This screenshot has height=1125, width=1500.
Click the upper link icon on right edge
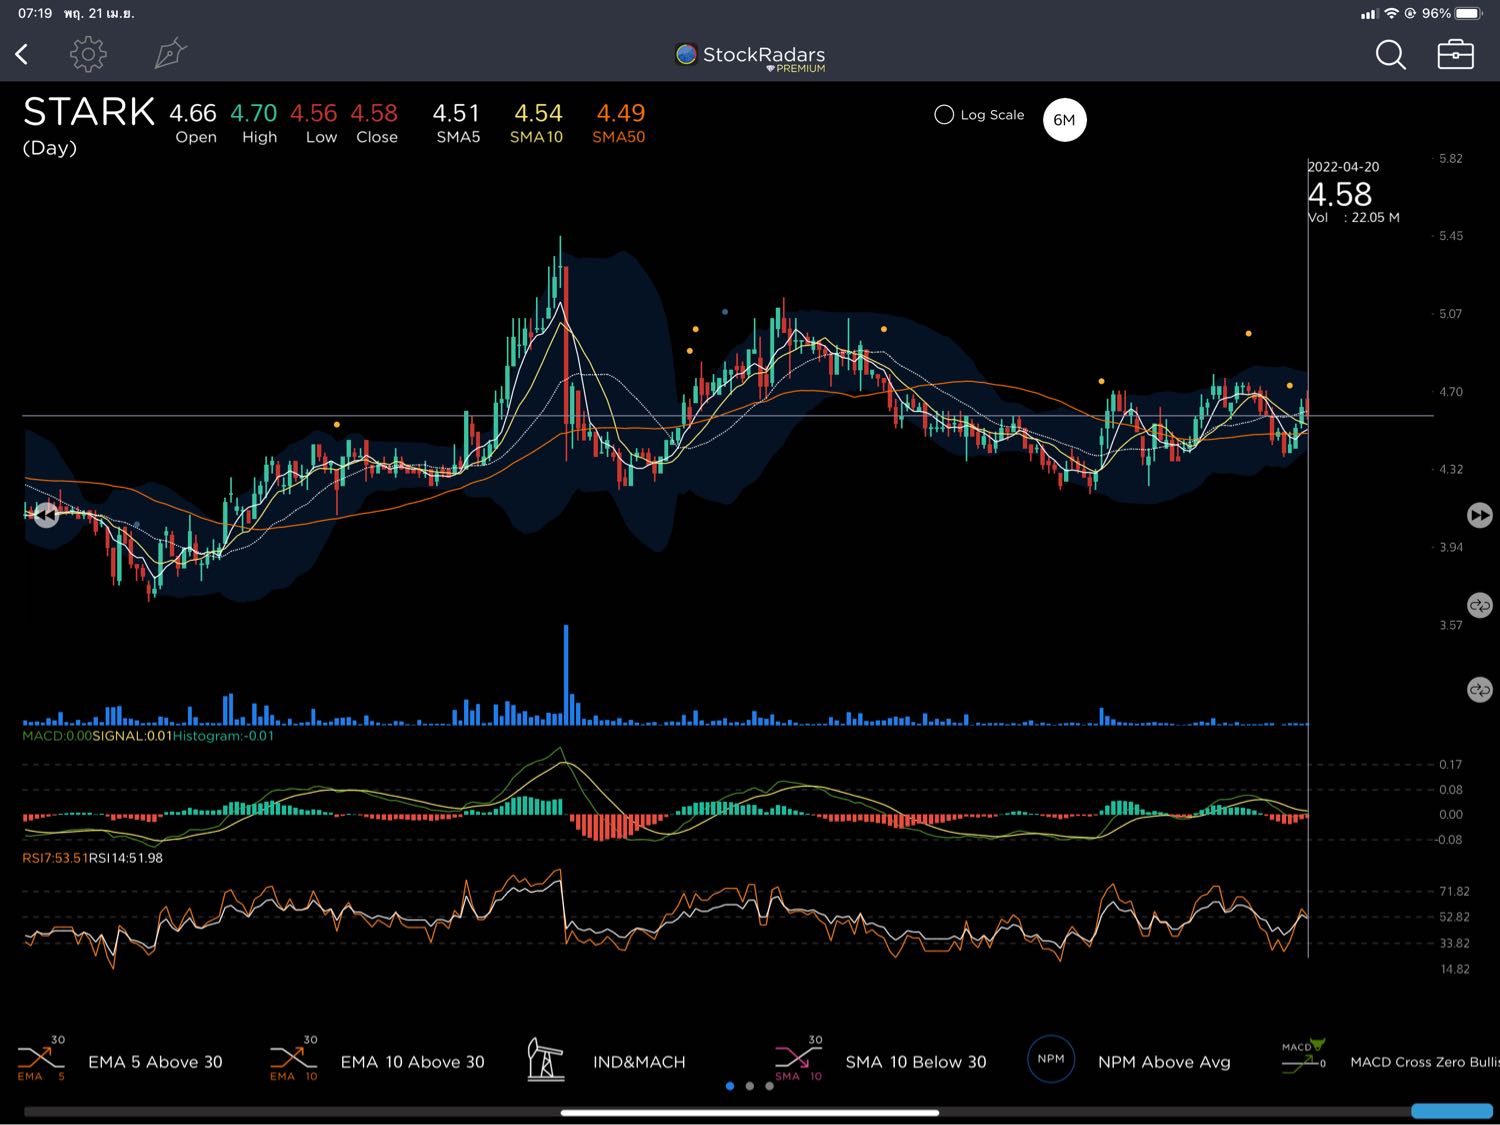click(x=1479, y=605)
